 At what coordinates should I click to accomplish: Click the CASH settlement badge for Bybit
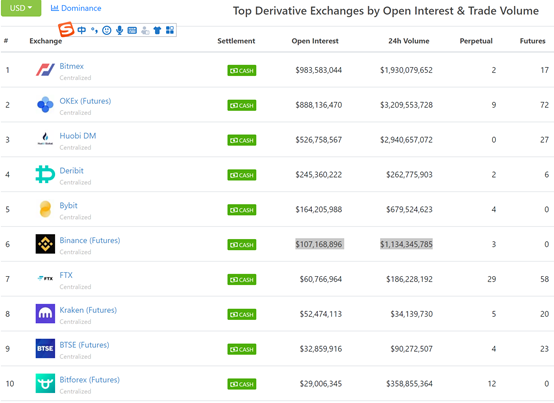click(x=242, y=210)
